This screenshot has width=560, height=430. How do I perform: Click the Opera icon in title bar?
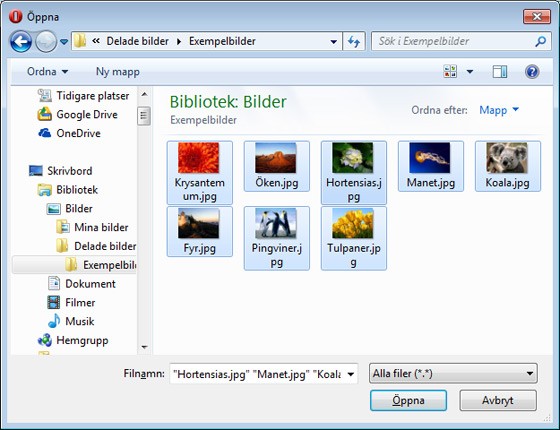pyautogui.click(x=15, y=16)
